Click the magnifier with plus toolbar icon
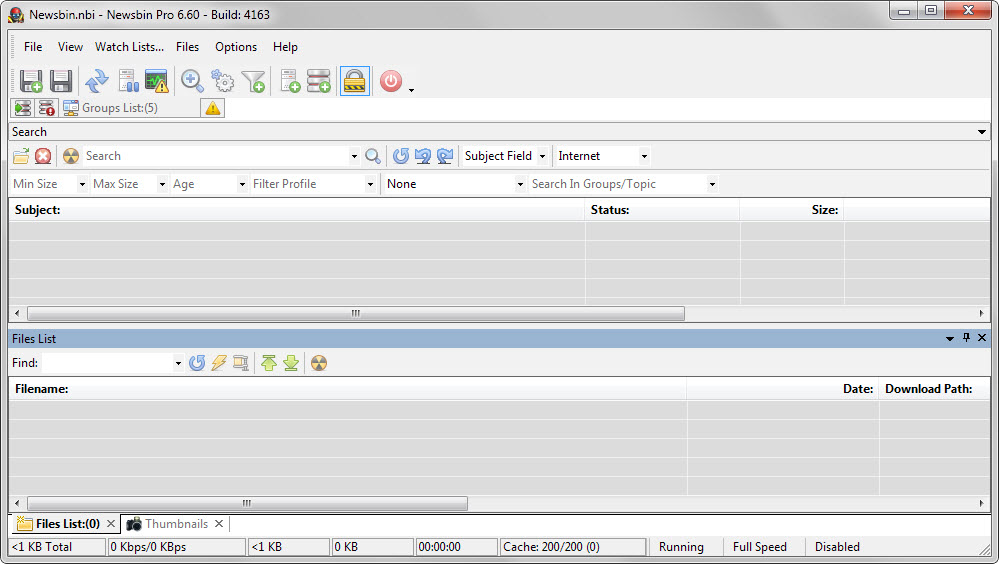Screen dimensions: 999x564 click(x=192, y=82)
